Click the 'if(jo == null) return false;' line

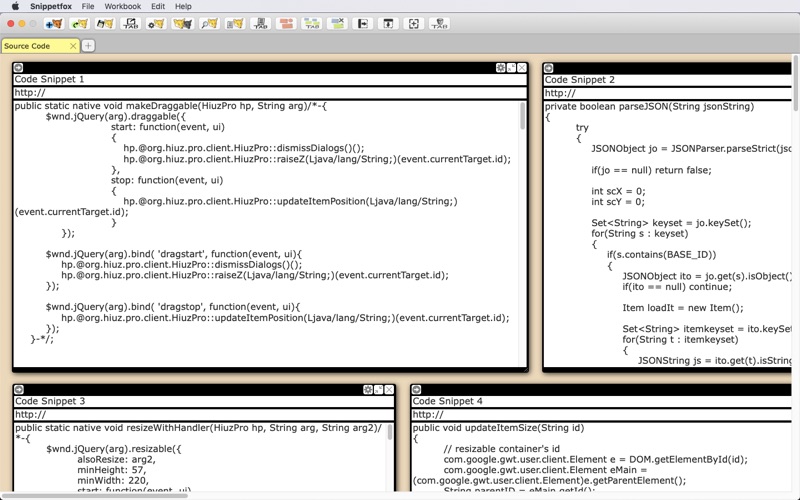coord(651,170)
